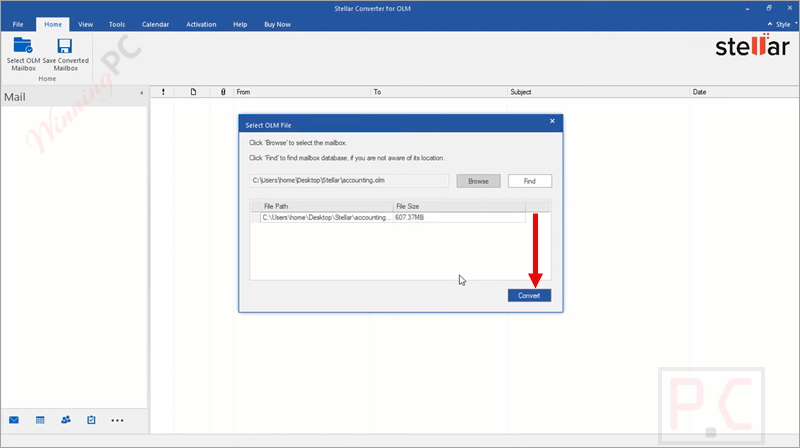
Task: Open the Style dropdown
Action: coord(786,24)
